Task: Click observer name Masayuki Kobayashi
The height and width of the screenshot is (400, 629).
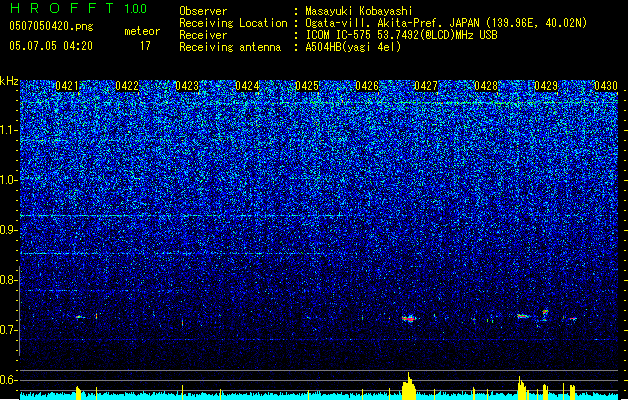Action: (x=359, y=11)
